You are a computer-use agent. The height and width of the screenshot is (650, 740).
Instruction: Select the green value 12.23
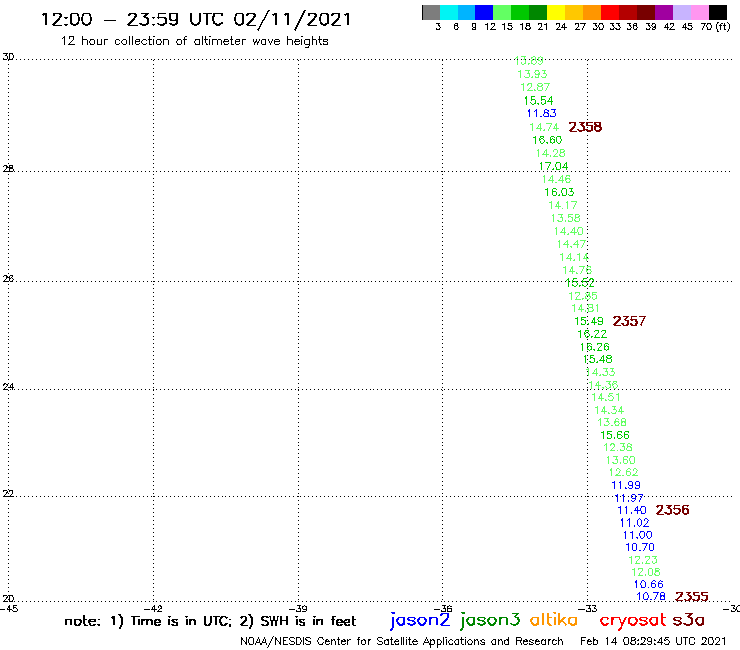[x=643, y=560]
